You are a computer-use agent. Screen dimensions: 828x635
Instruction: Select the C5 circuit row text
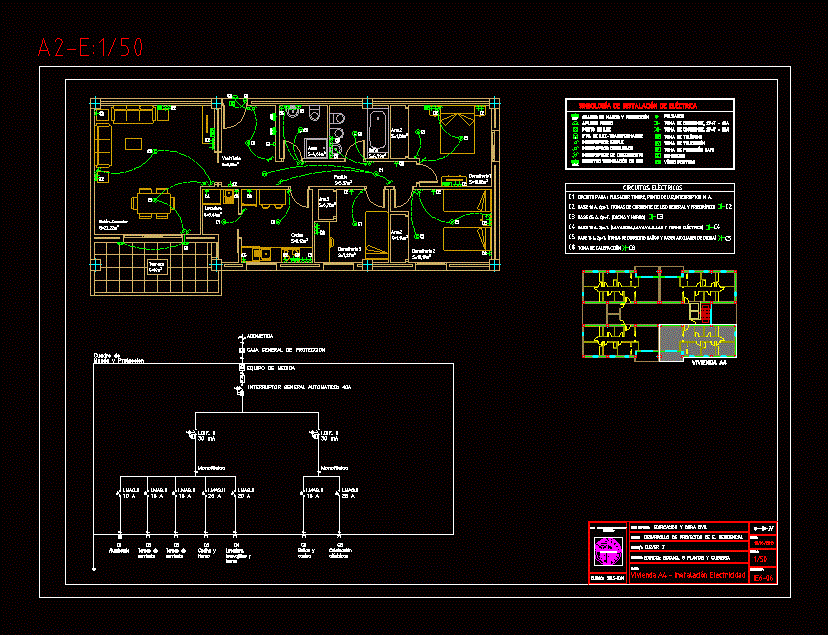(642, 238)
